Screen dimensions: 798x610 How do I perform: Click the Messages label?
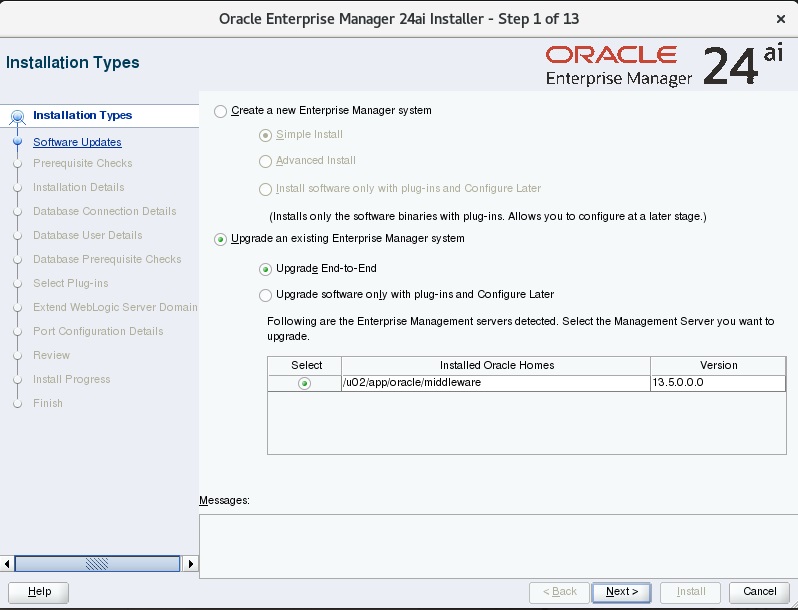(x=224, y=501)
